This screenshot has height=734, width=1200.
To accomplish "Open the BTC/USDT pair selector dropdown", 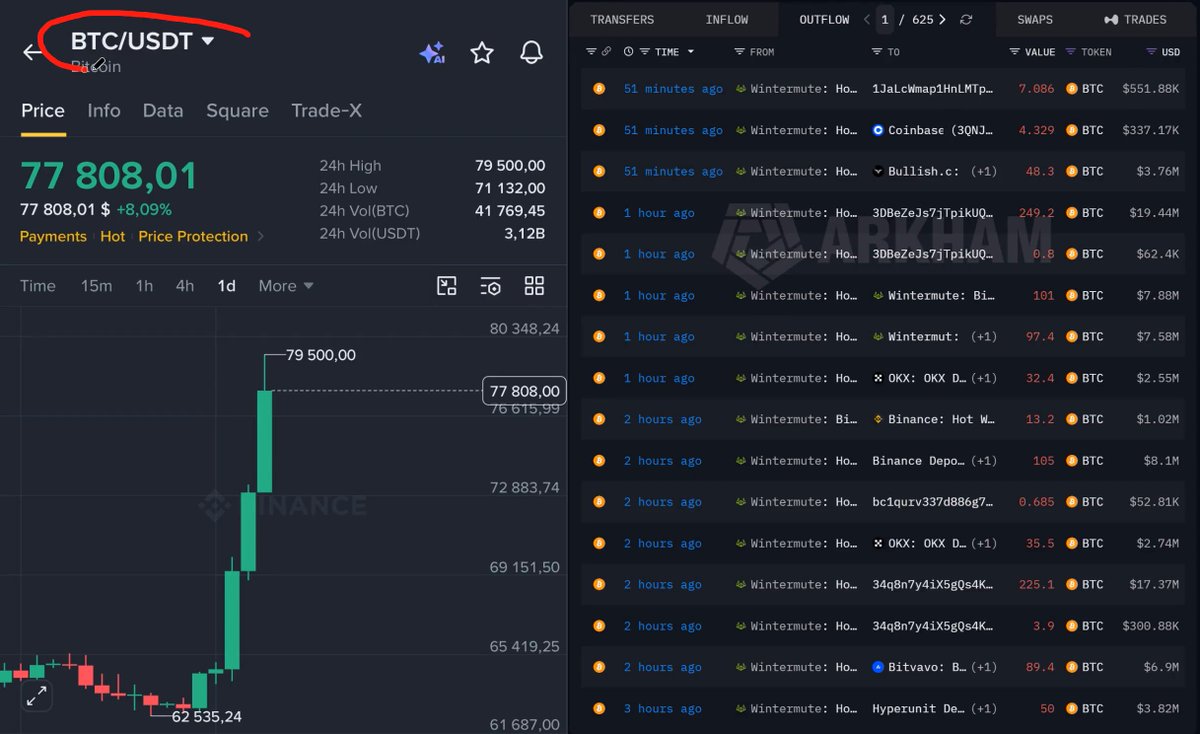I will (x=142, y=42).
